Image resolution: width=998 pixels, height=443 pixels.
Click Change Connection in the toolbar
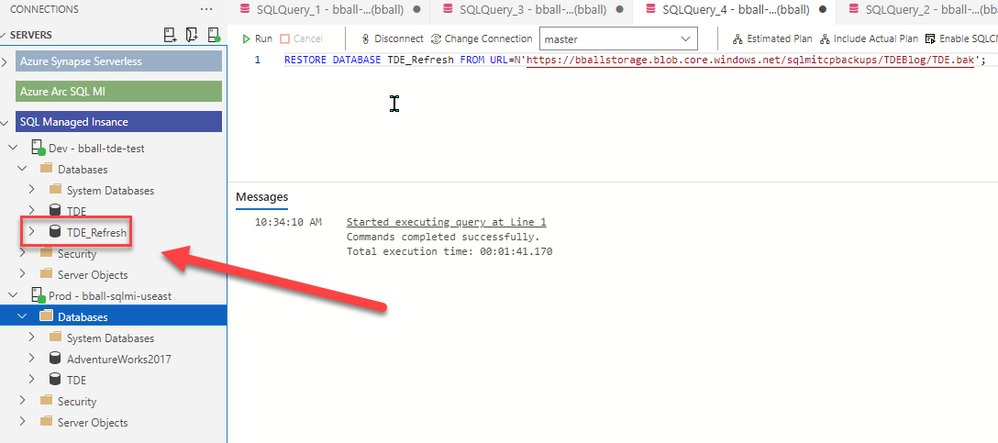tap(481, 39)
